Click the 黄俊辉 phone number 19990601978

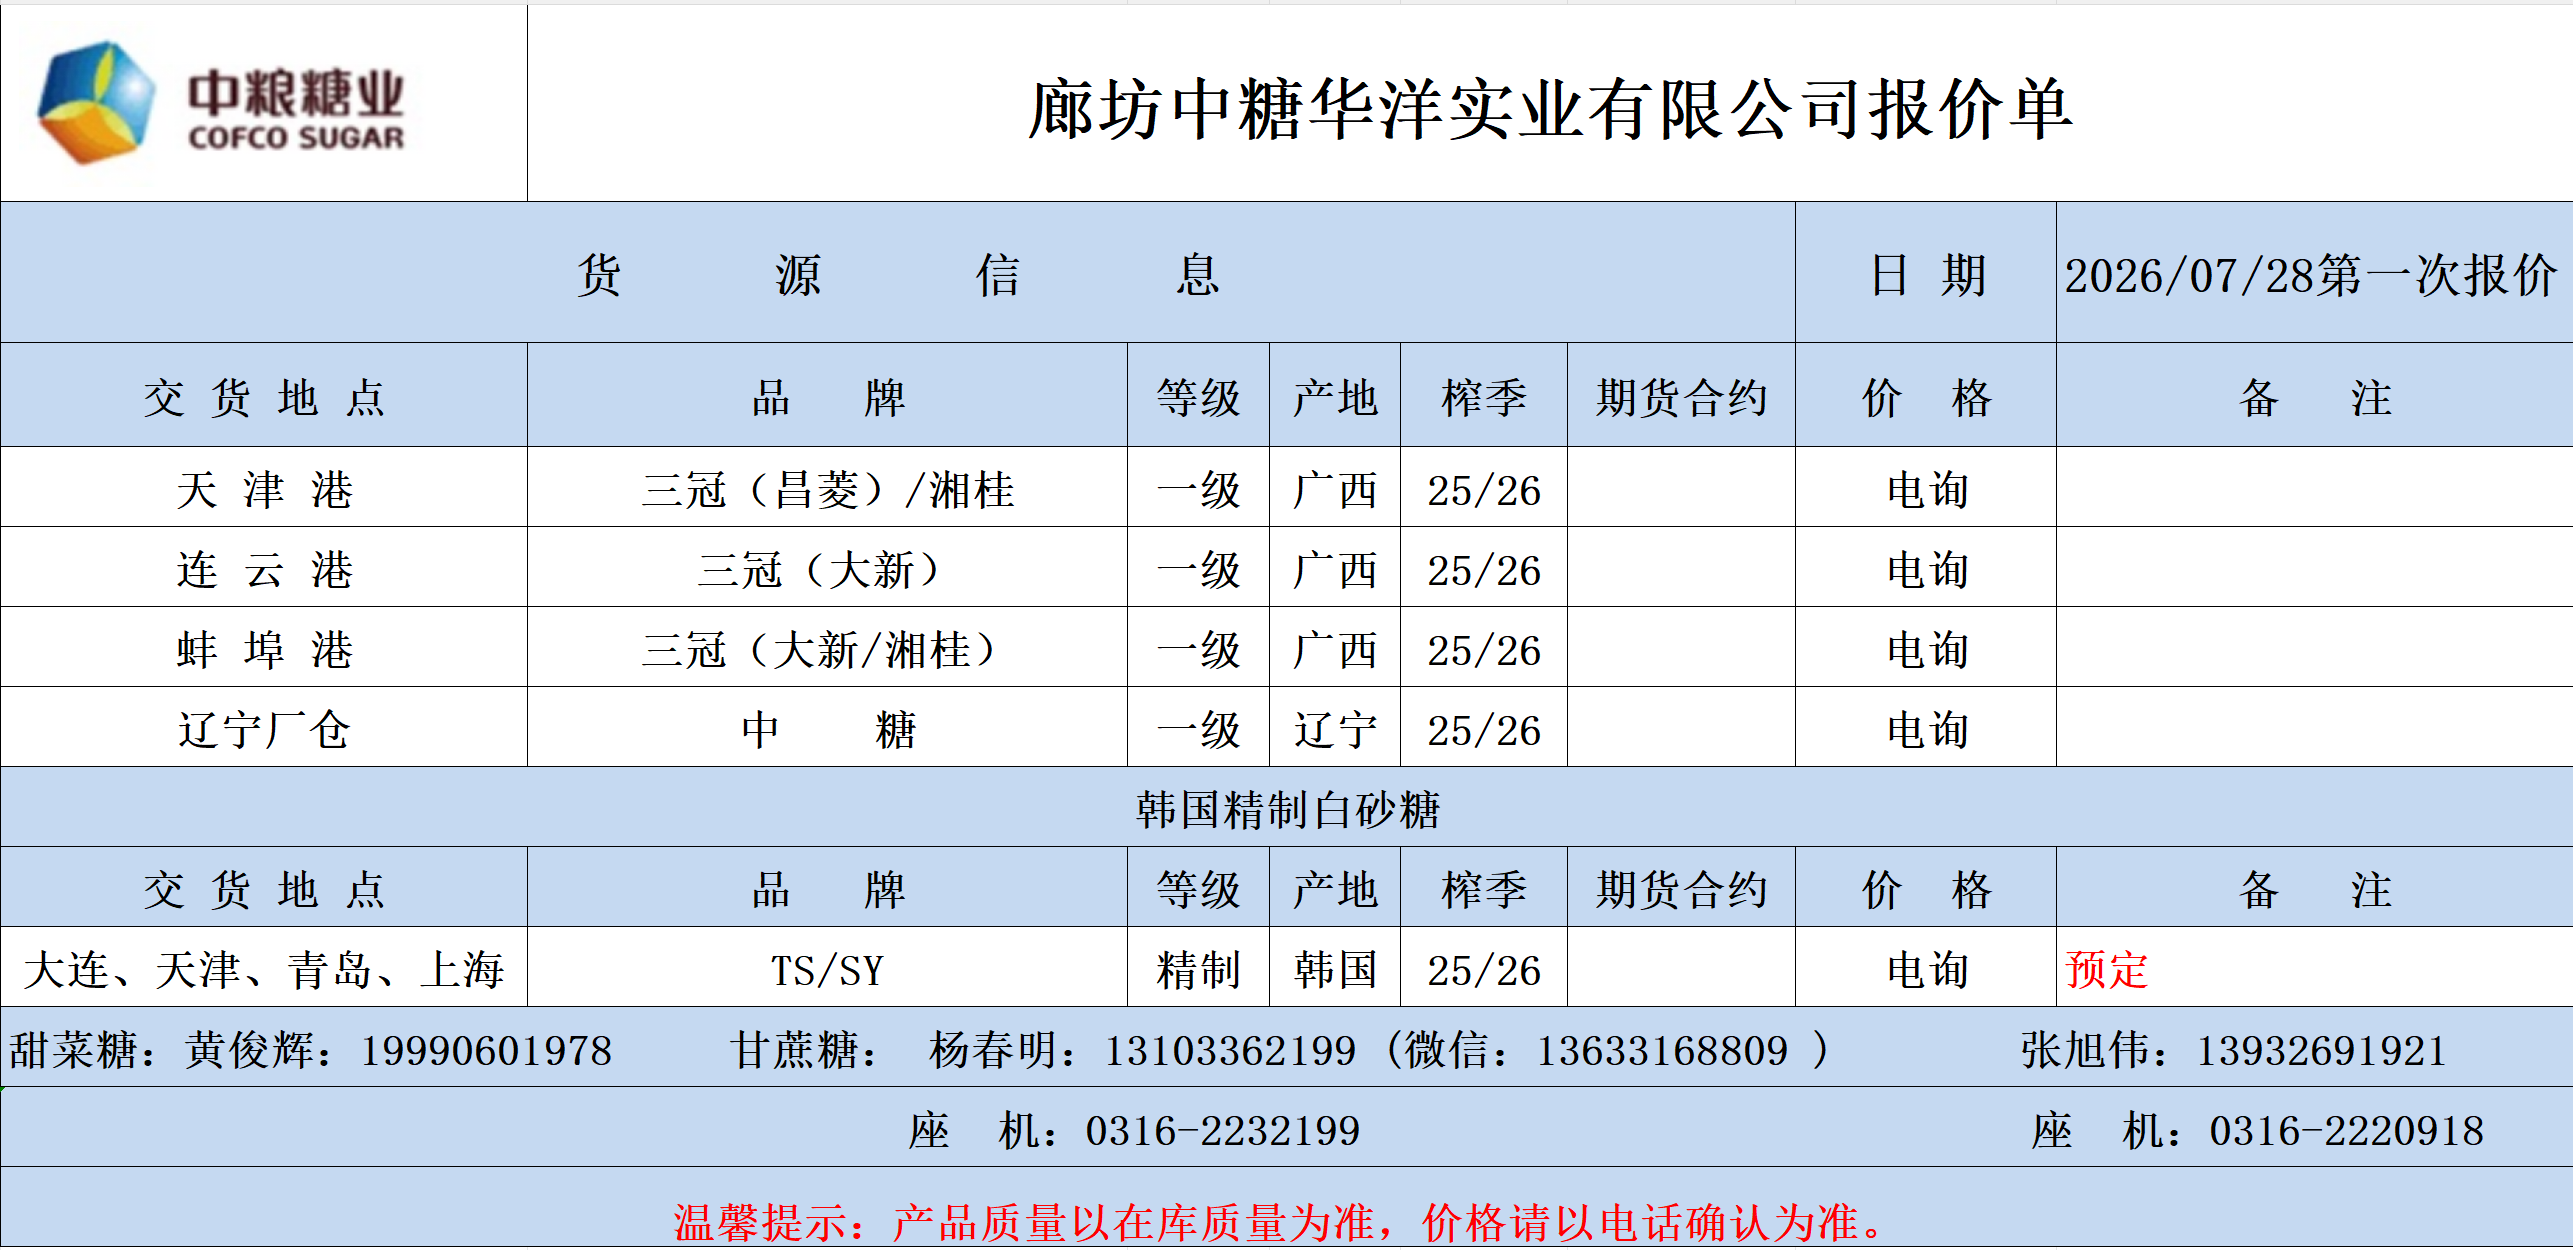(486, 1050)
